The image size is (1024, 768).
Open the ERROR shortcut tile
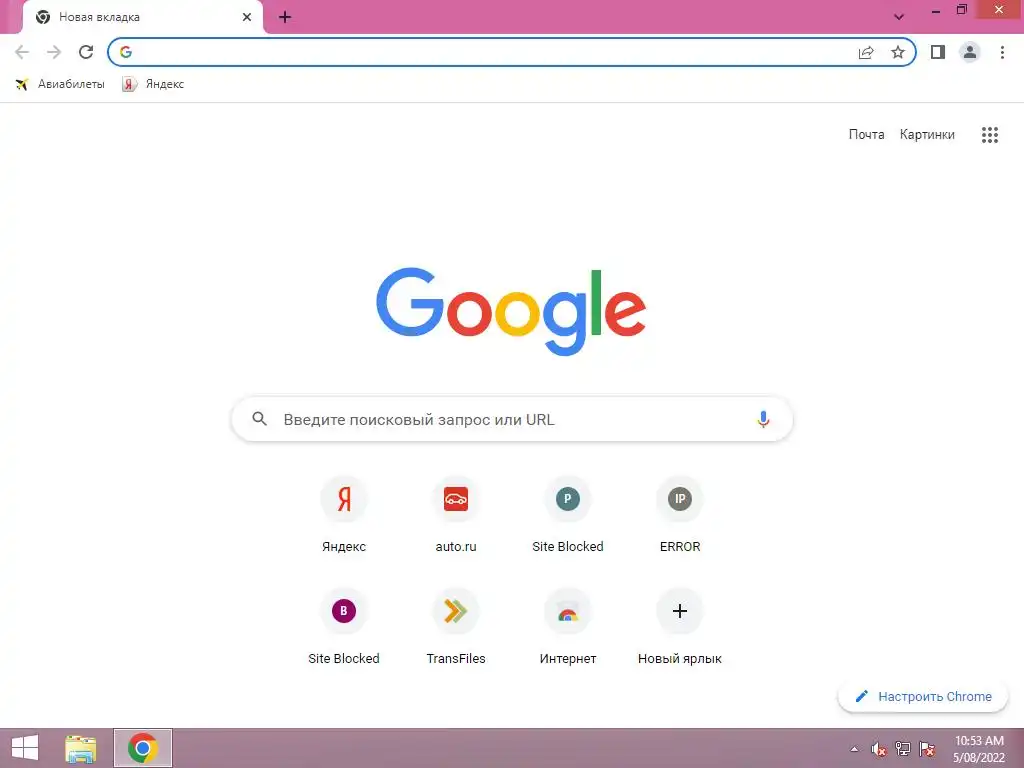pyautogui.click(x=680, y=516)
